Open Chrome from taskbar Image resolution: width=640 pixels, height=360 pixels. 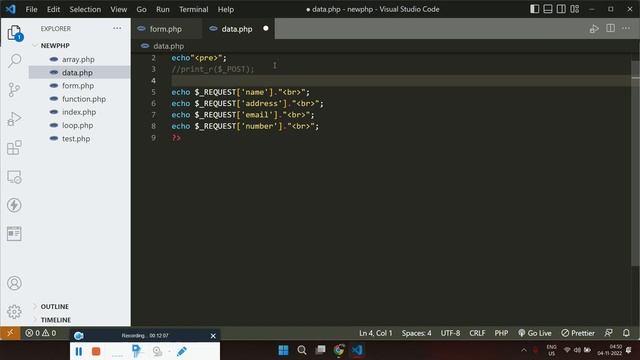339,350
